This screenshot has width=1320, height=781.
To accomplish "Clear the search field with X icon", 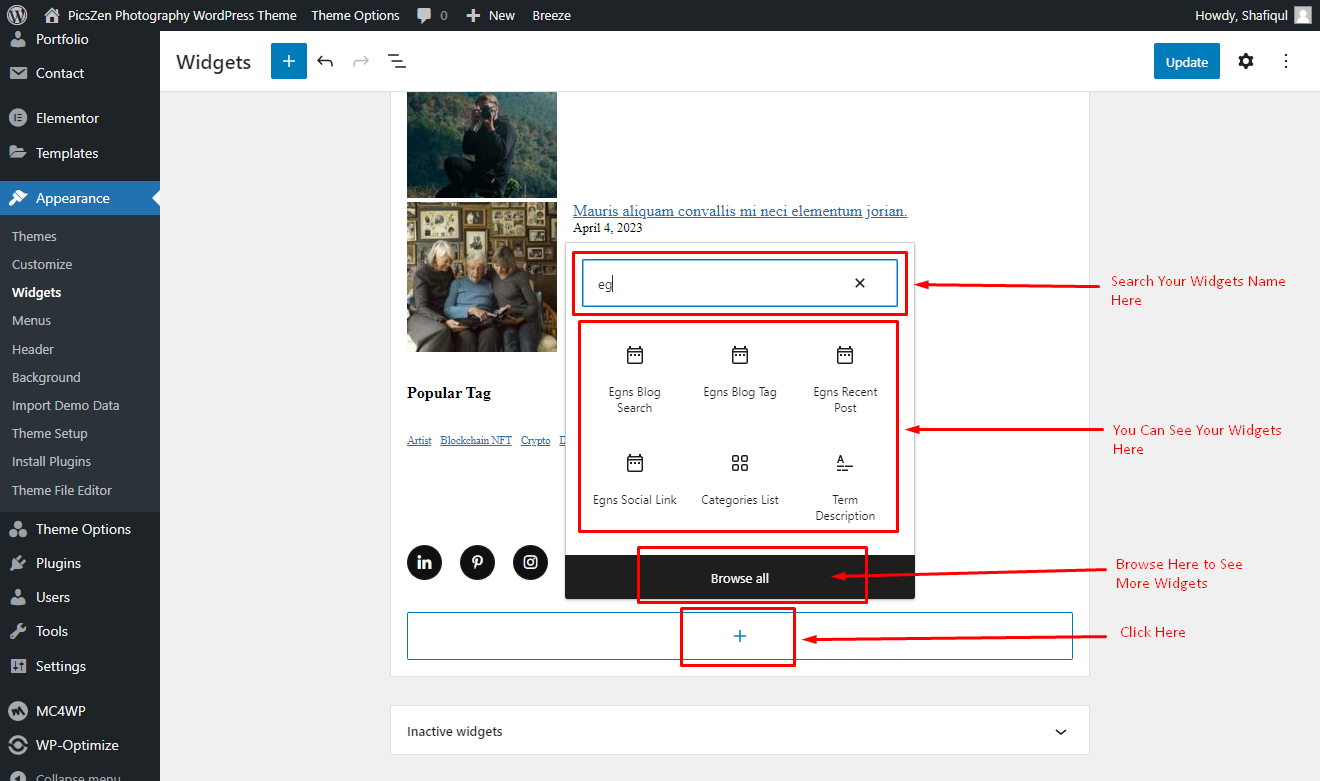I will click(x=860, y=283).
